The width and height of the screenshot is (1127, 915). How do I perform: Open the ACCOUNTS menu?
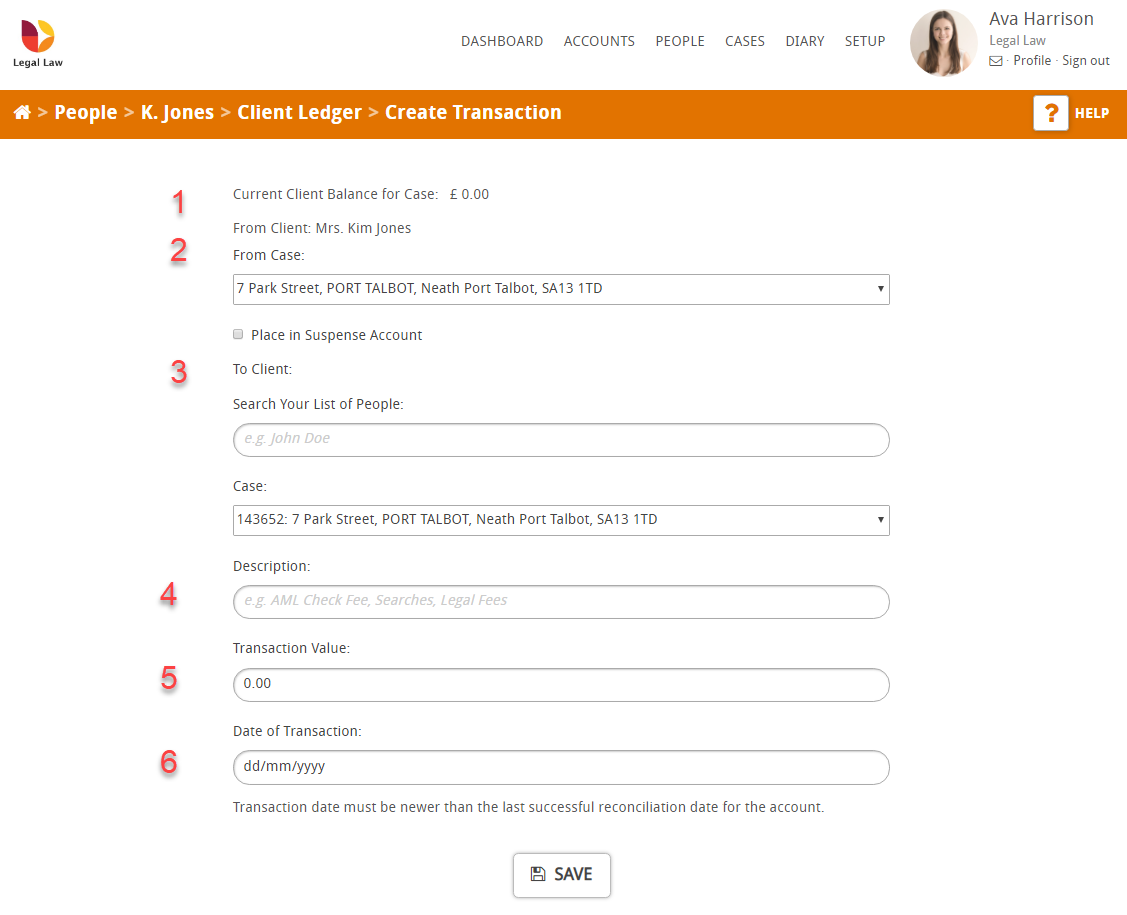point(599,41)
